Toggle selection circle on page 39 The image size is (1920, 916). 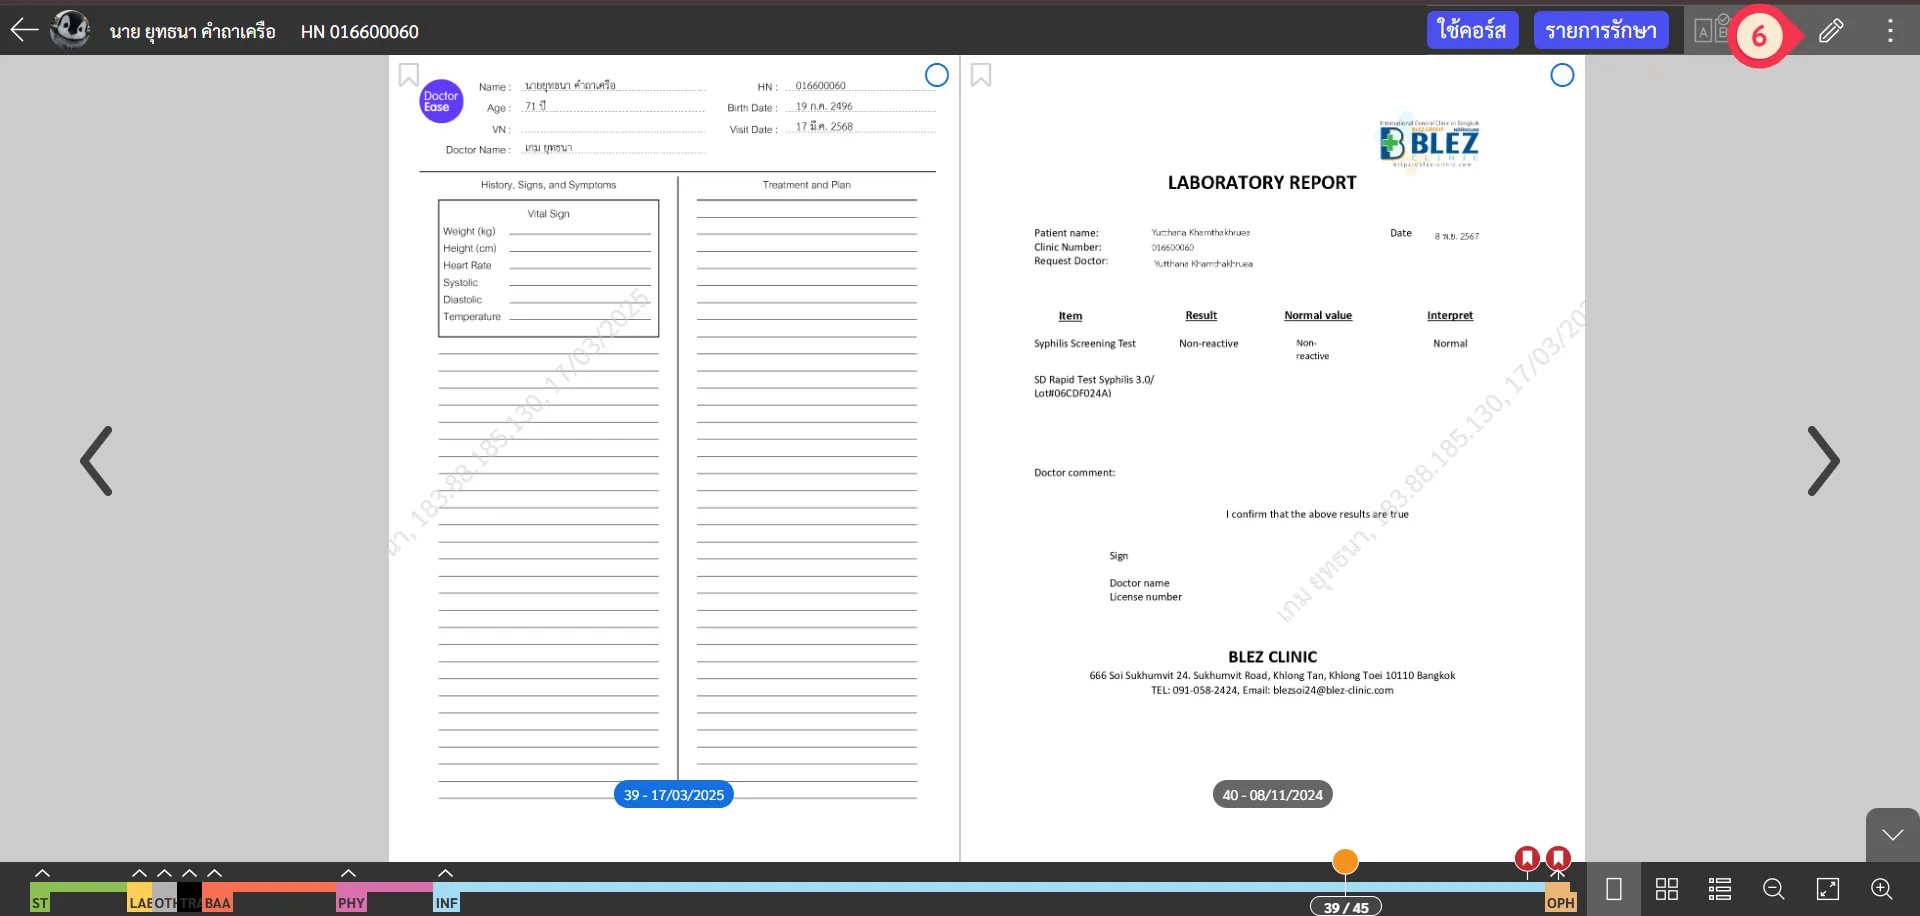pyautogui.click(x=936, y=75)
